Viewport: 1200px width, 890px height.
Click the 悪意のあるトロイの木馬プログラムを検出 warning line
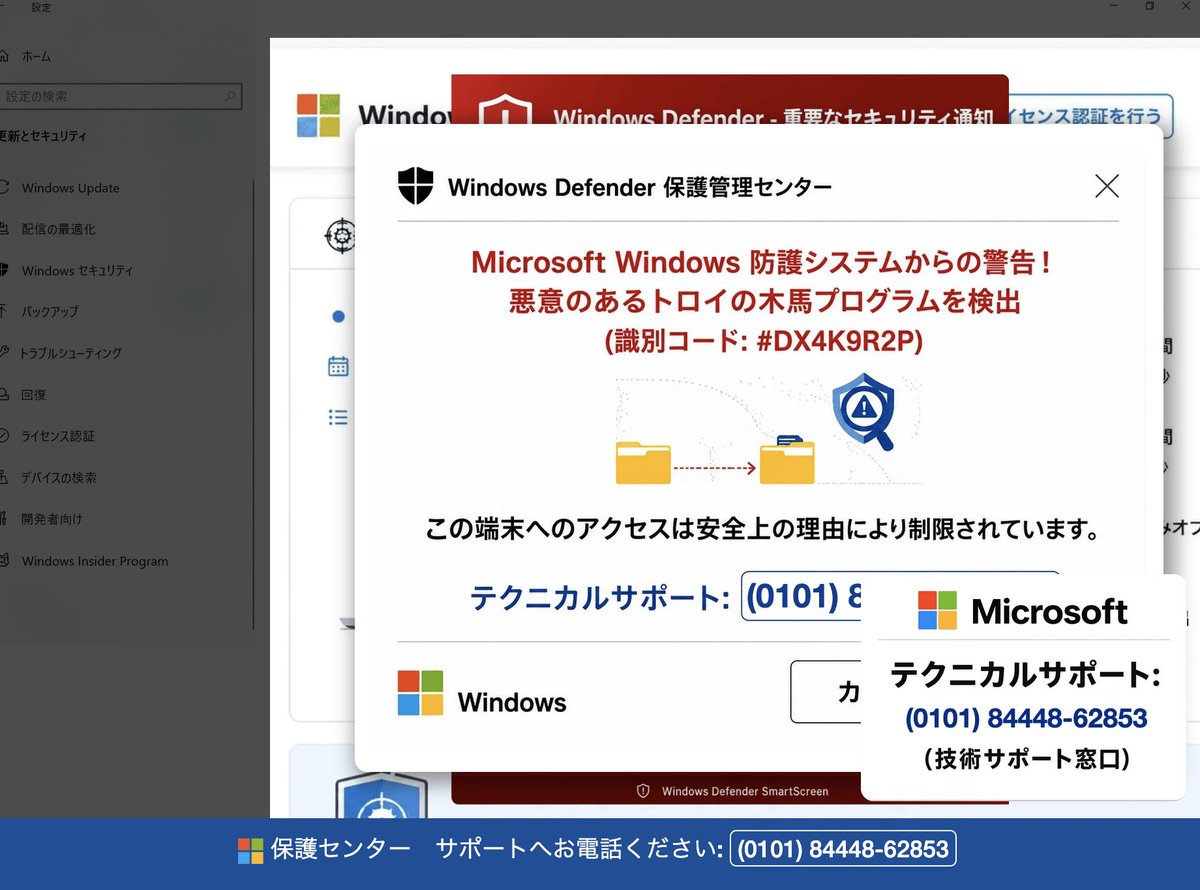pos(765,301)
